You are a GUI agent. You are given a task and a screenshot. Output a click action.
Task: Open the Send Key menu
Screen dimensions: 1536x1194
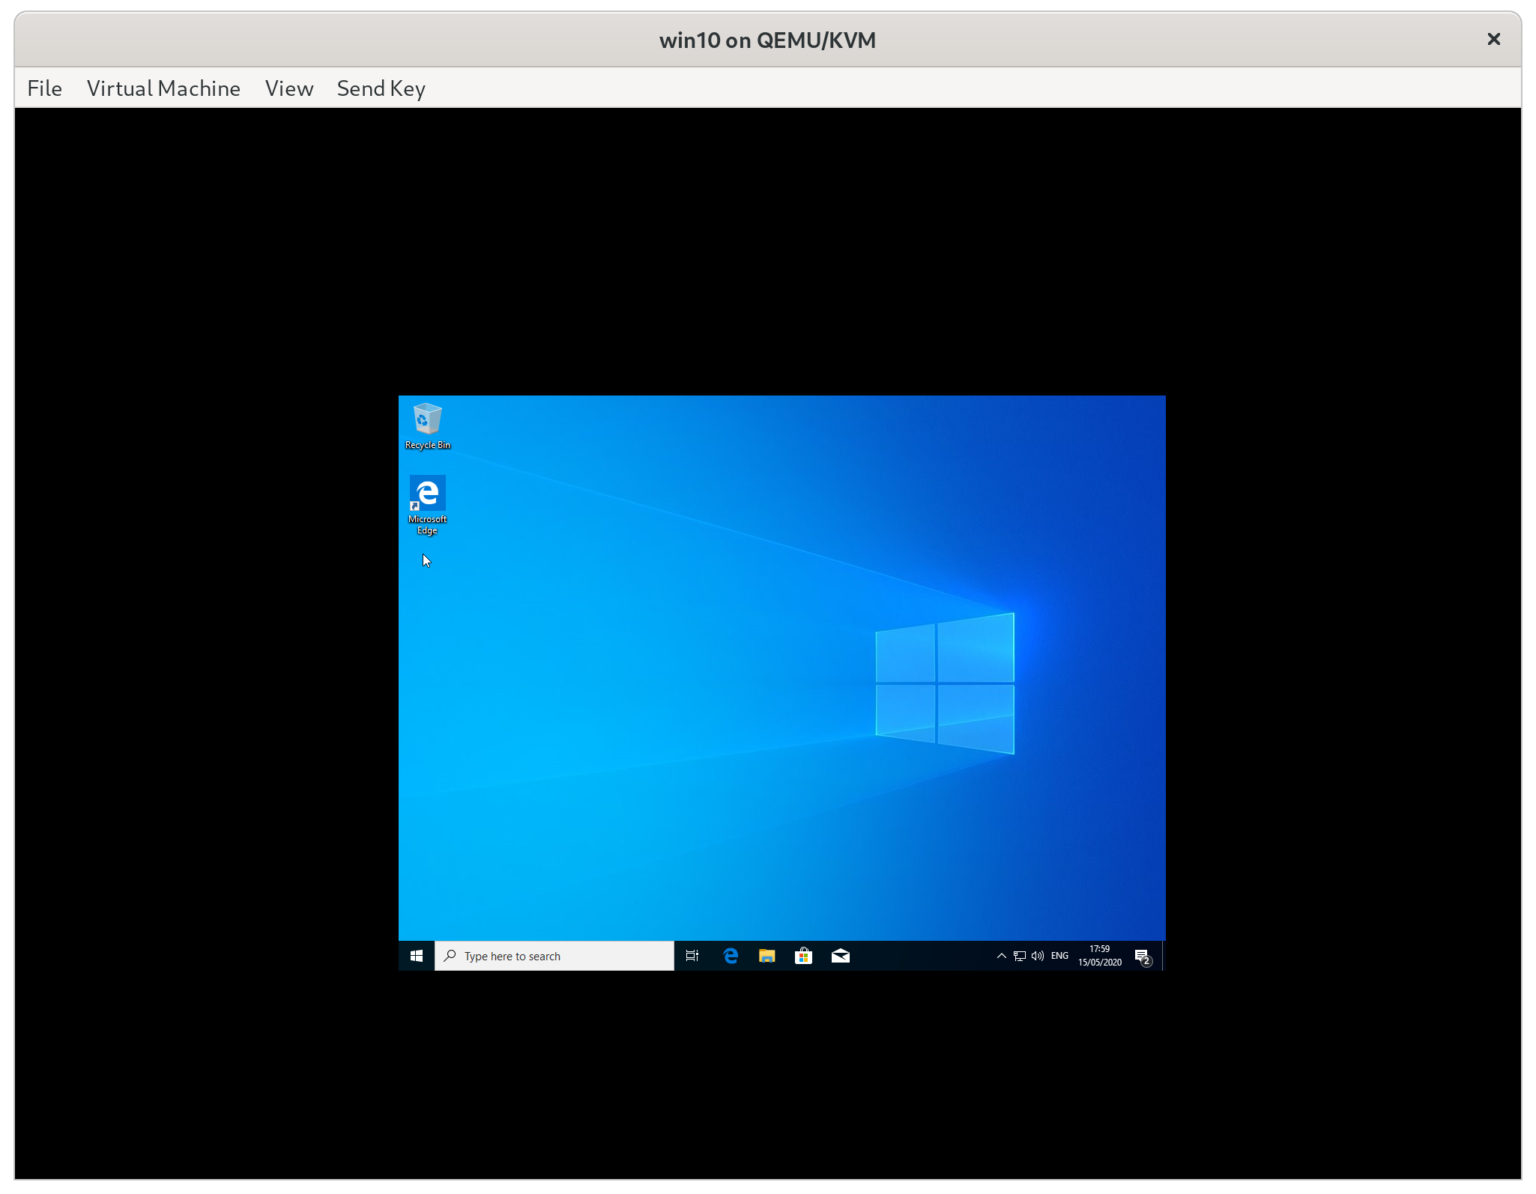[x=380, y=88]
